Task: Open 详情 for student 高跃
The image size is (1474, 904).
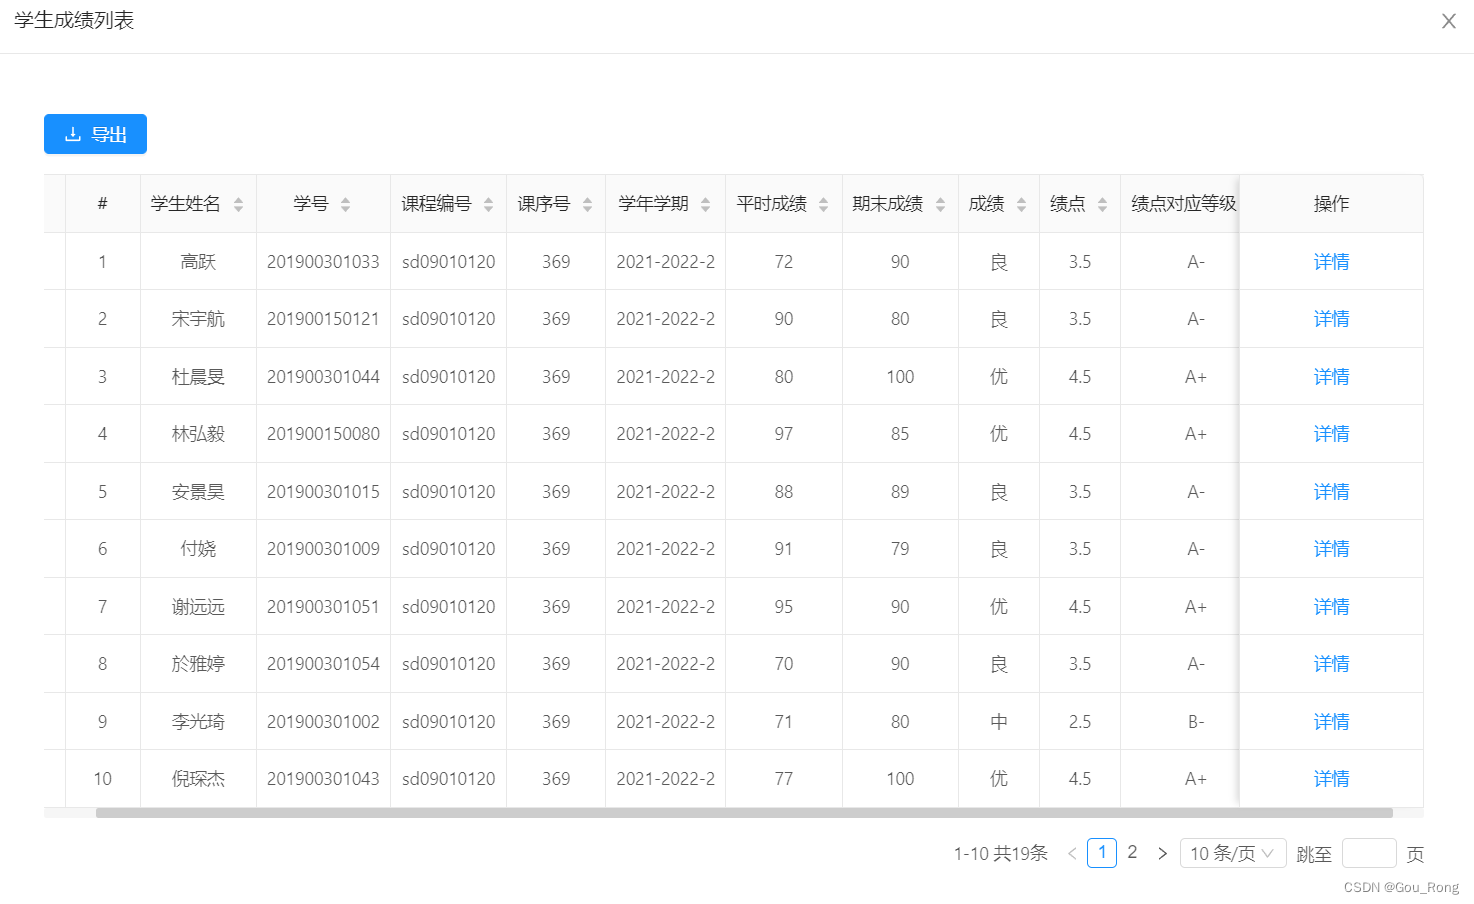Action: (x=1331, y=262)
